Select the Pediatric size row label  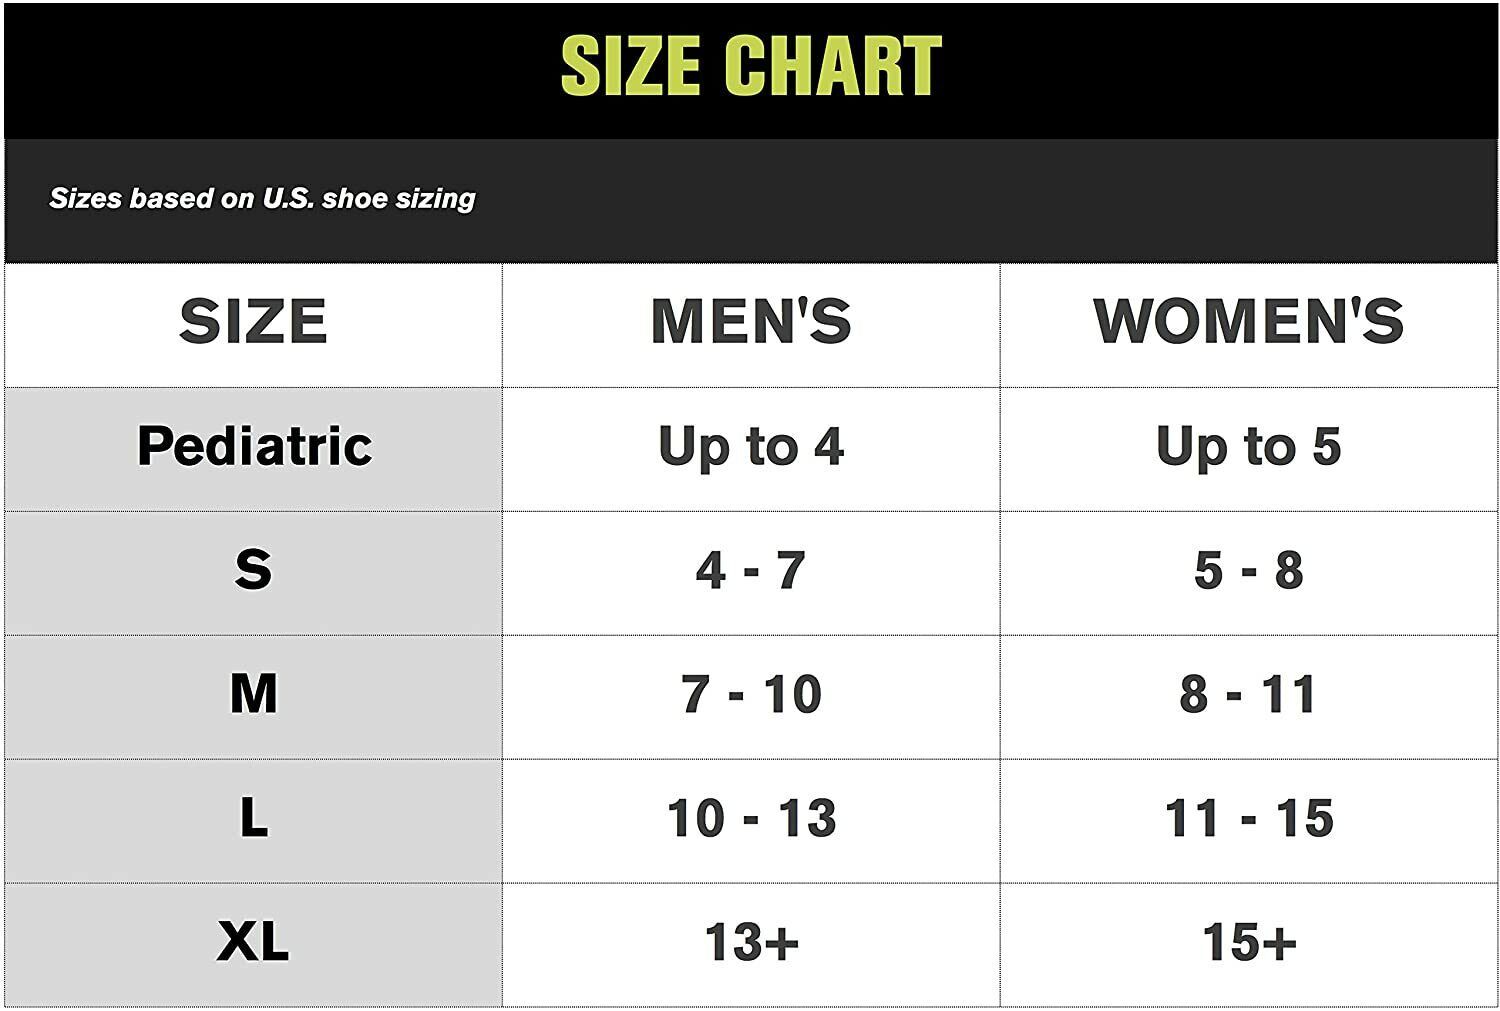[254, 446]
